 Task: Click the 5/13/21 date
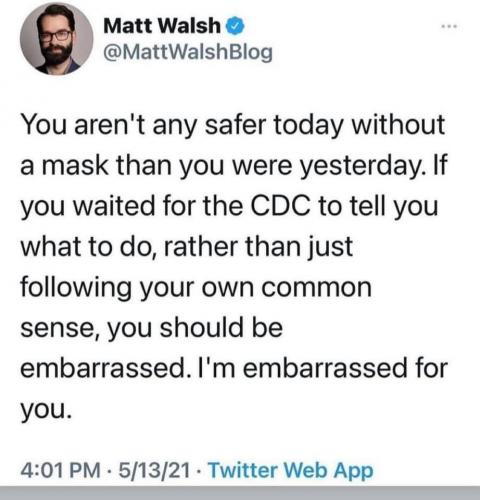tap(154, 470)
